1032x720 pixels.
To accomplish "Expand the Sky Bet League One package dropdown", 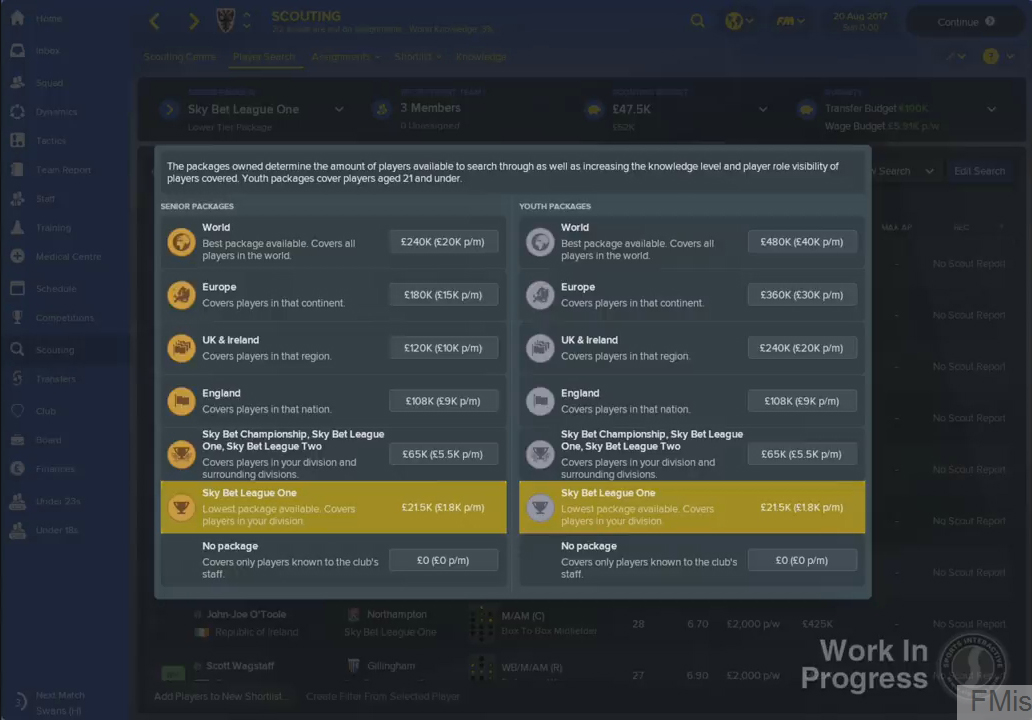I will click(339, 109).
